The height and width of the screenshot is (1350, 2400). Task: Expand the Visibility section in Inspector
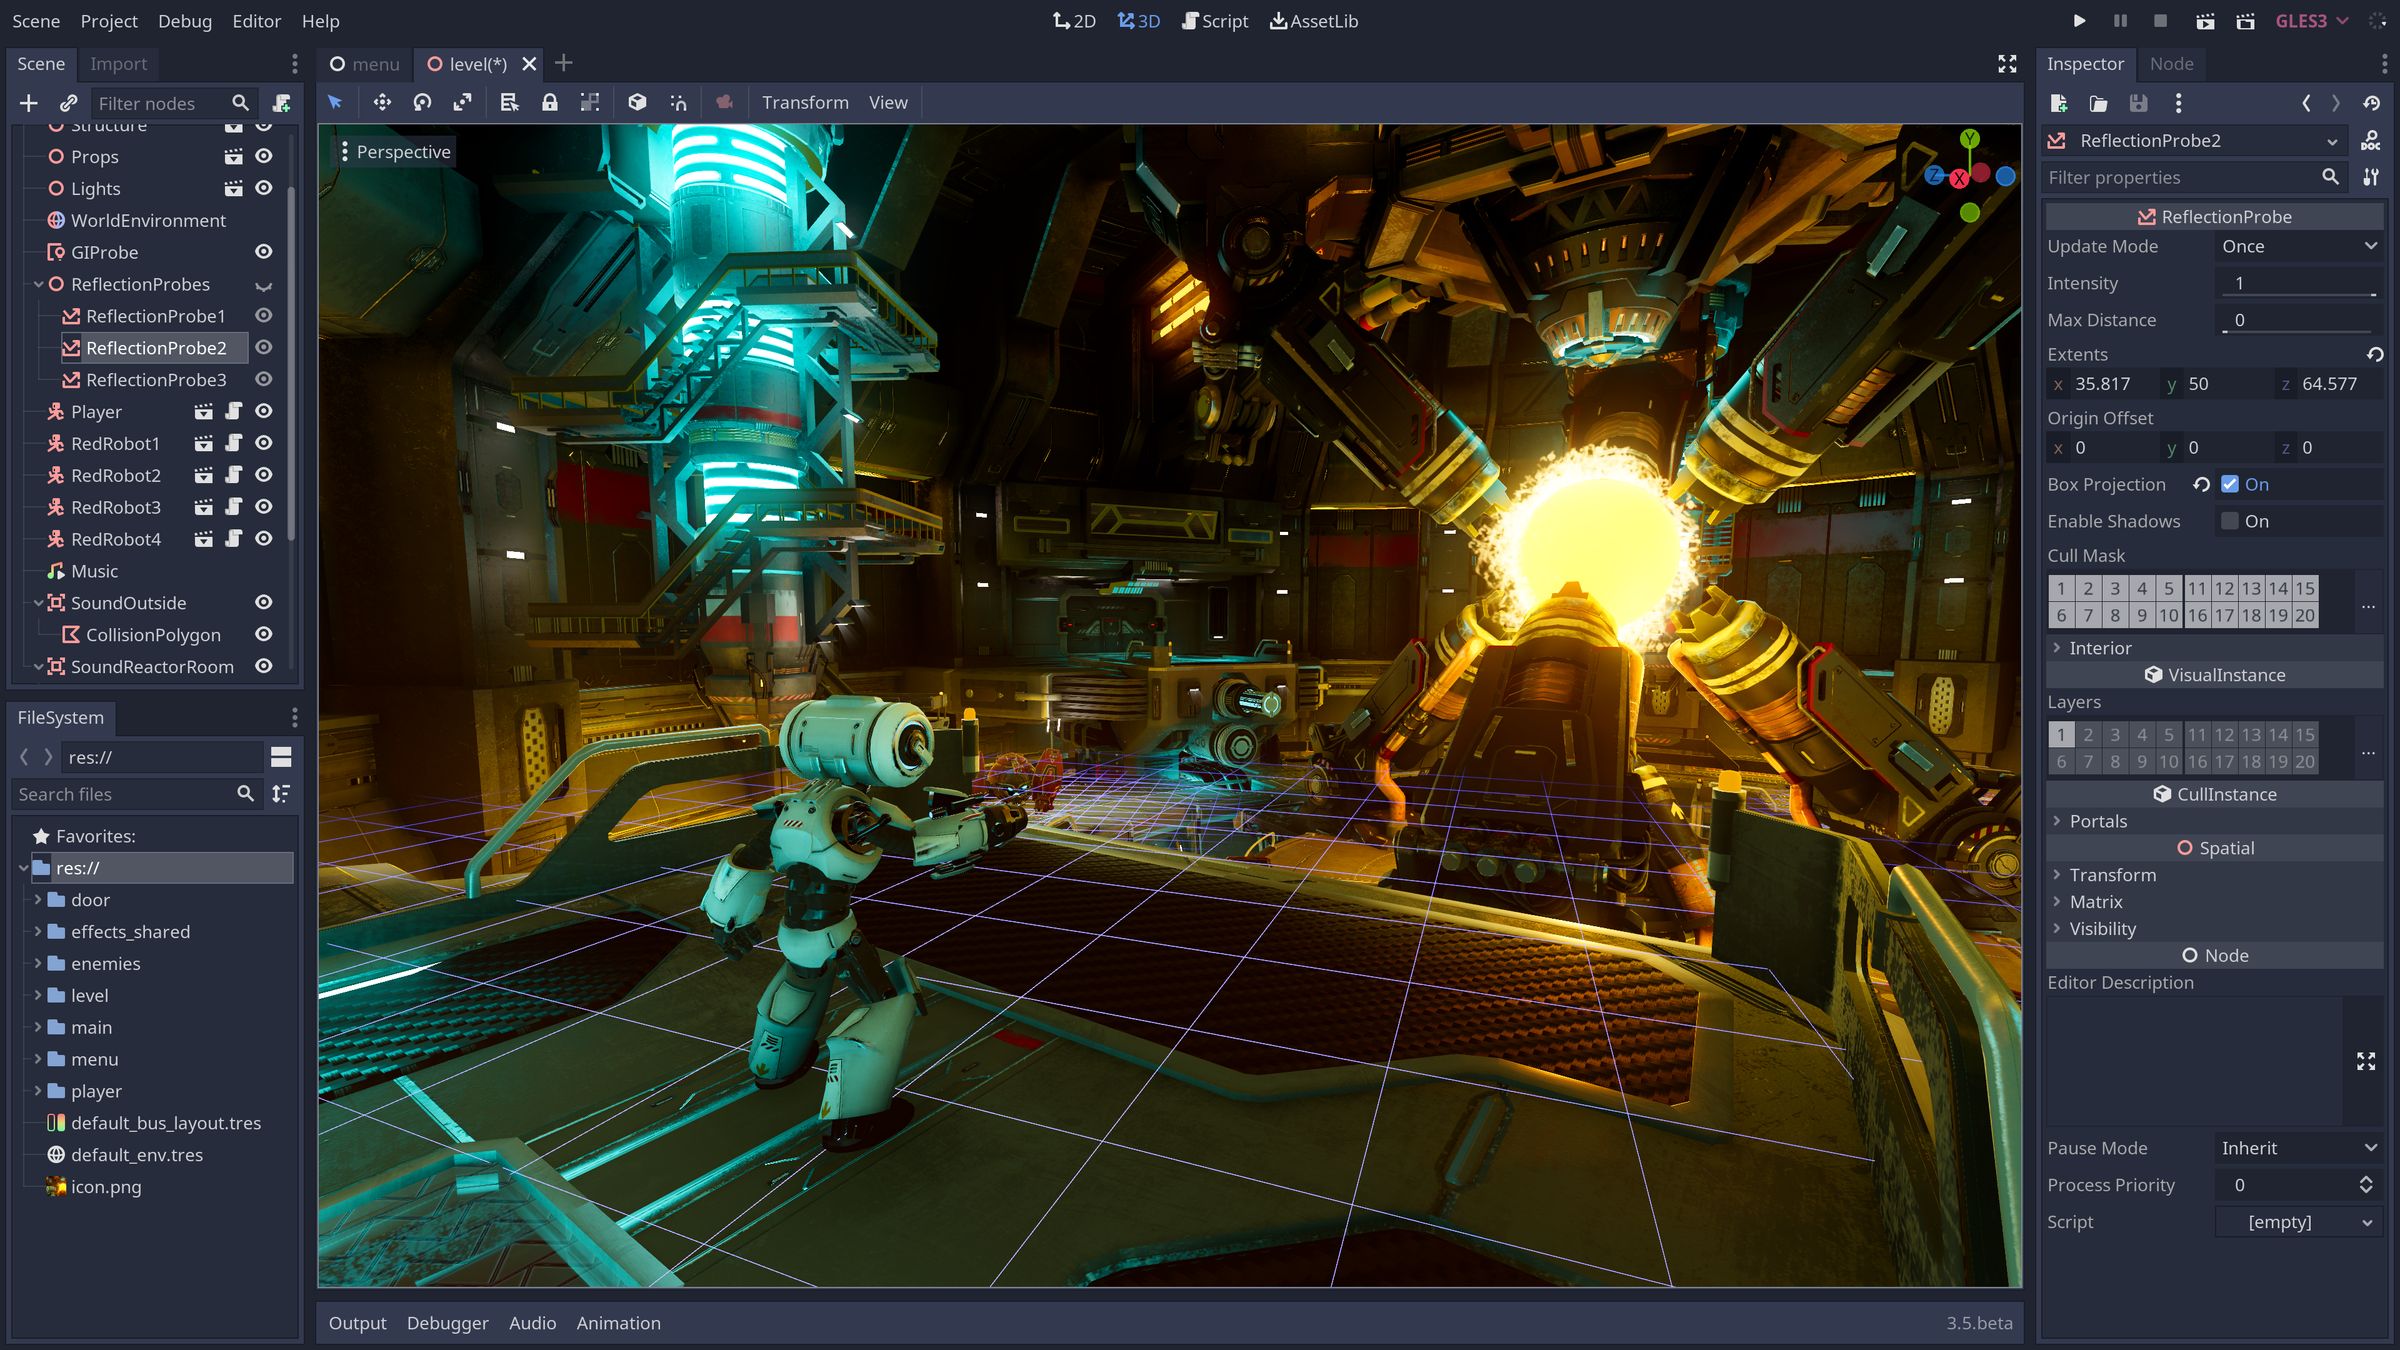pyautogui.click(x=2102, y=928)
